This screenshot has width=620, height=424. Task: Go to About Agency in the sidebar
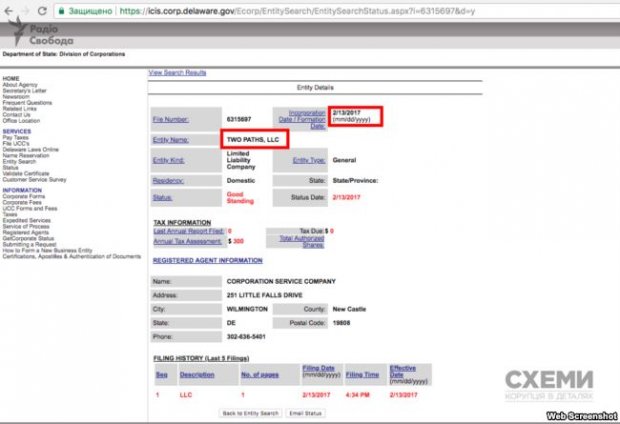pos(21,84)
